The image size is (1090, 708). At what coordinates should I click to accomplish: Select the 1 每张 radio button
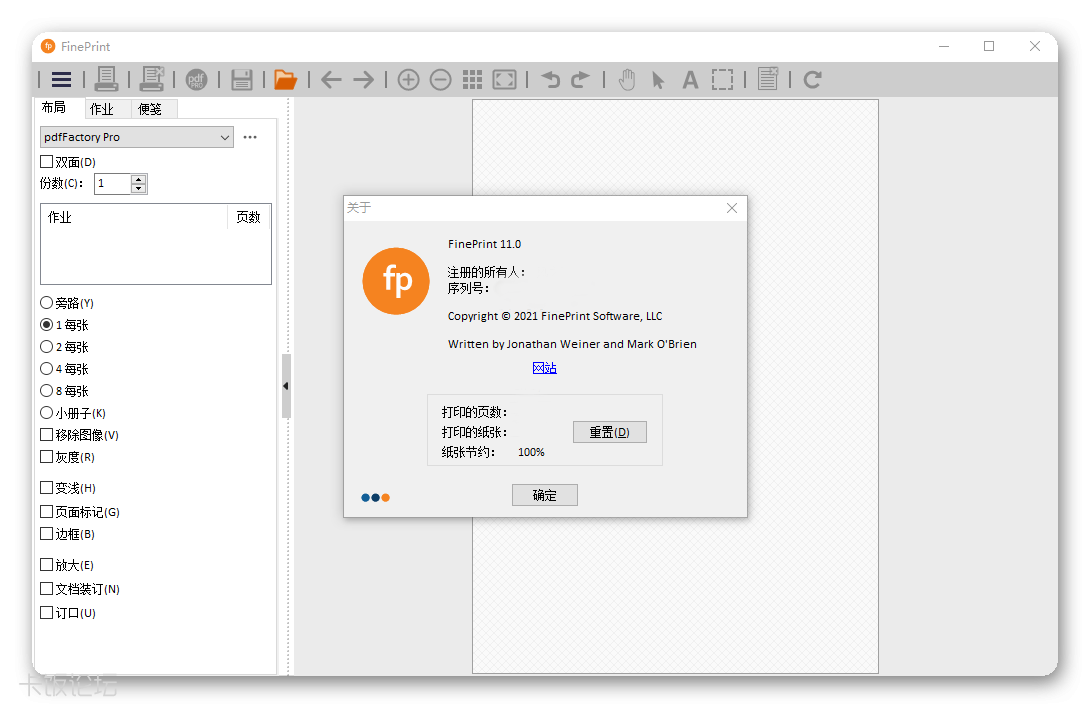pos(47,324)
